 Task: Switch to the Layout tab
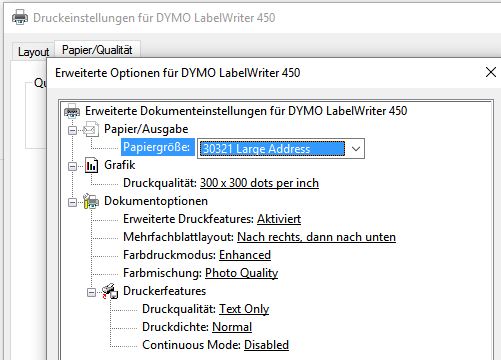click(x=33, y=52)
